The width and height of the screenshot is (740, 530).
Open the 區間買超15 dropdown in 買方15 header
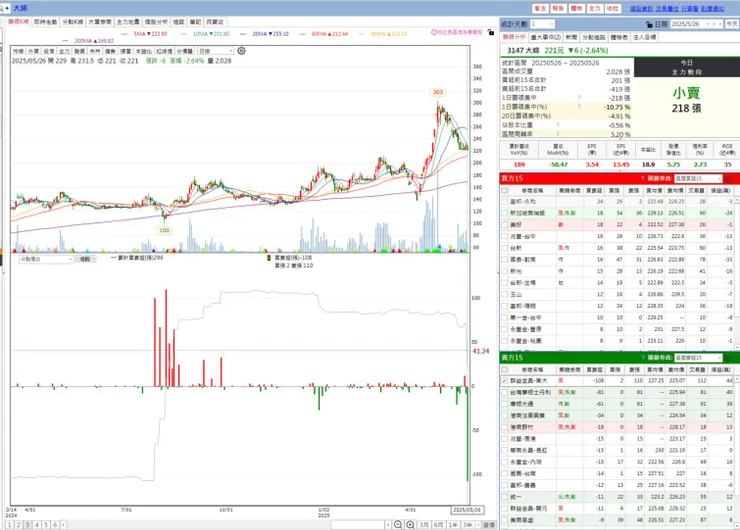[x=698, y=178]
